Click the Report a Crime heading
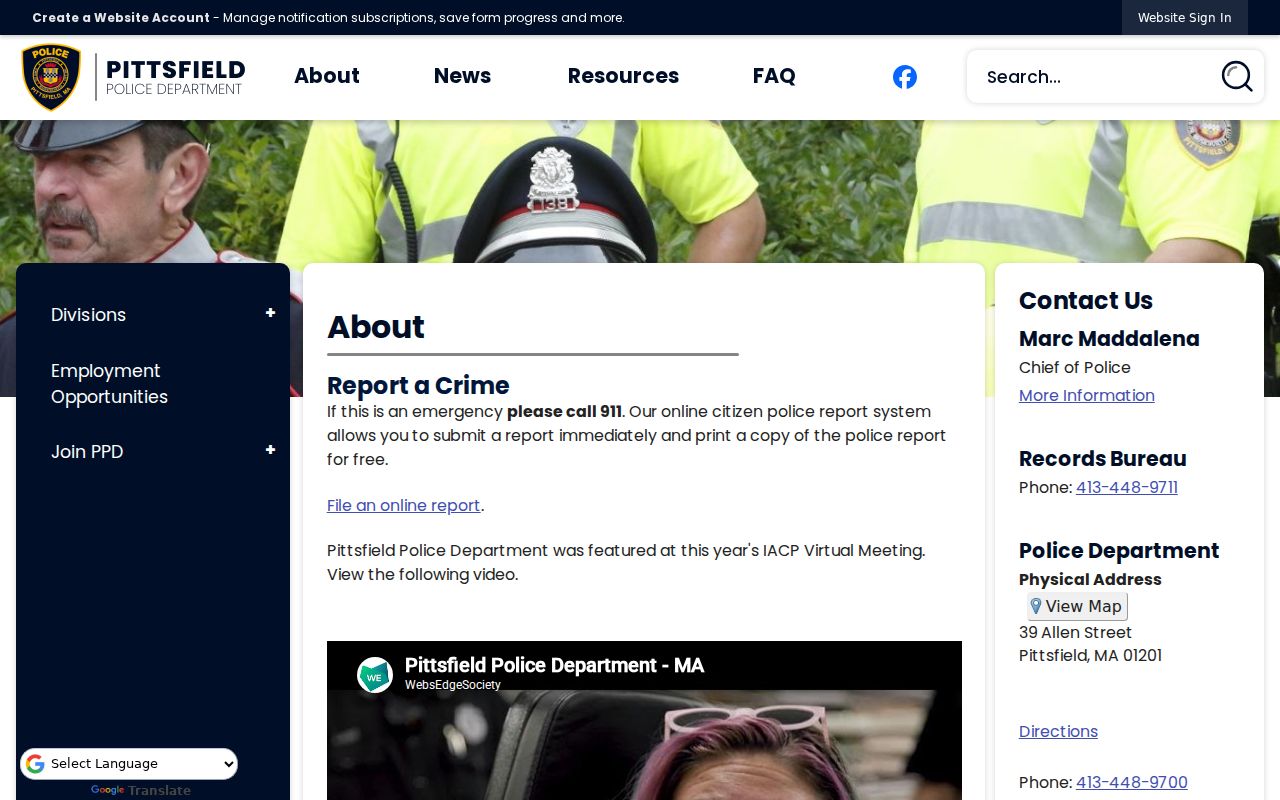 click(418, 386)
